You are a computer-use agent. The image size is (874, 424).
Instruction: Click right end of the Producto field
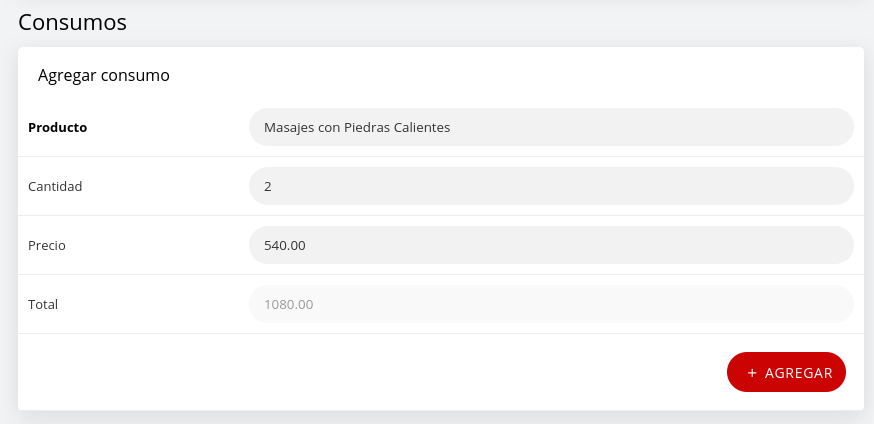pyautogui.click(x=830, y=128)
